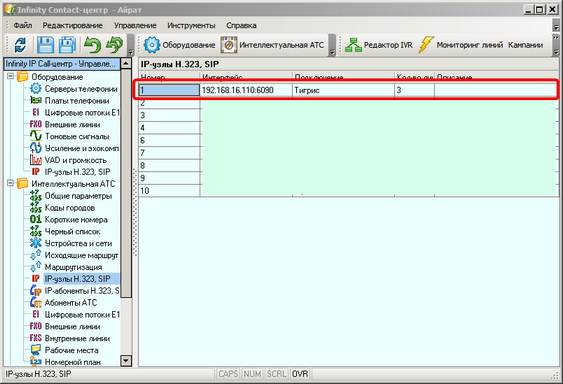Open the Справка menu
The height and width of the screenshot is (384, 563).
coord(241,26)
